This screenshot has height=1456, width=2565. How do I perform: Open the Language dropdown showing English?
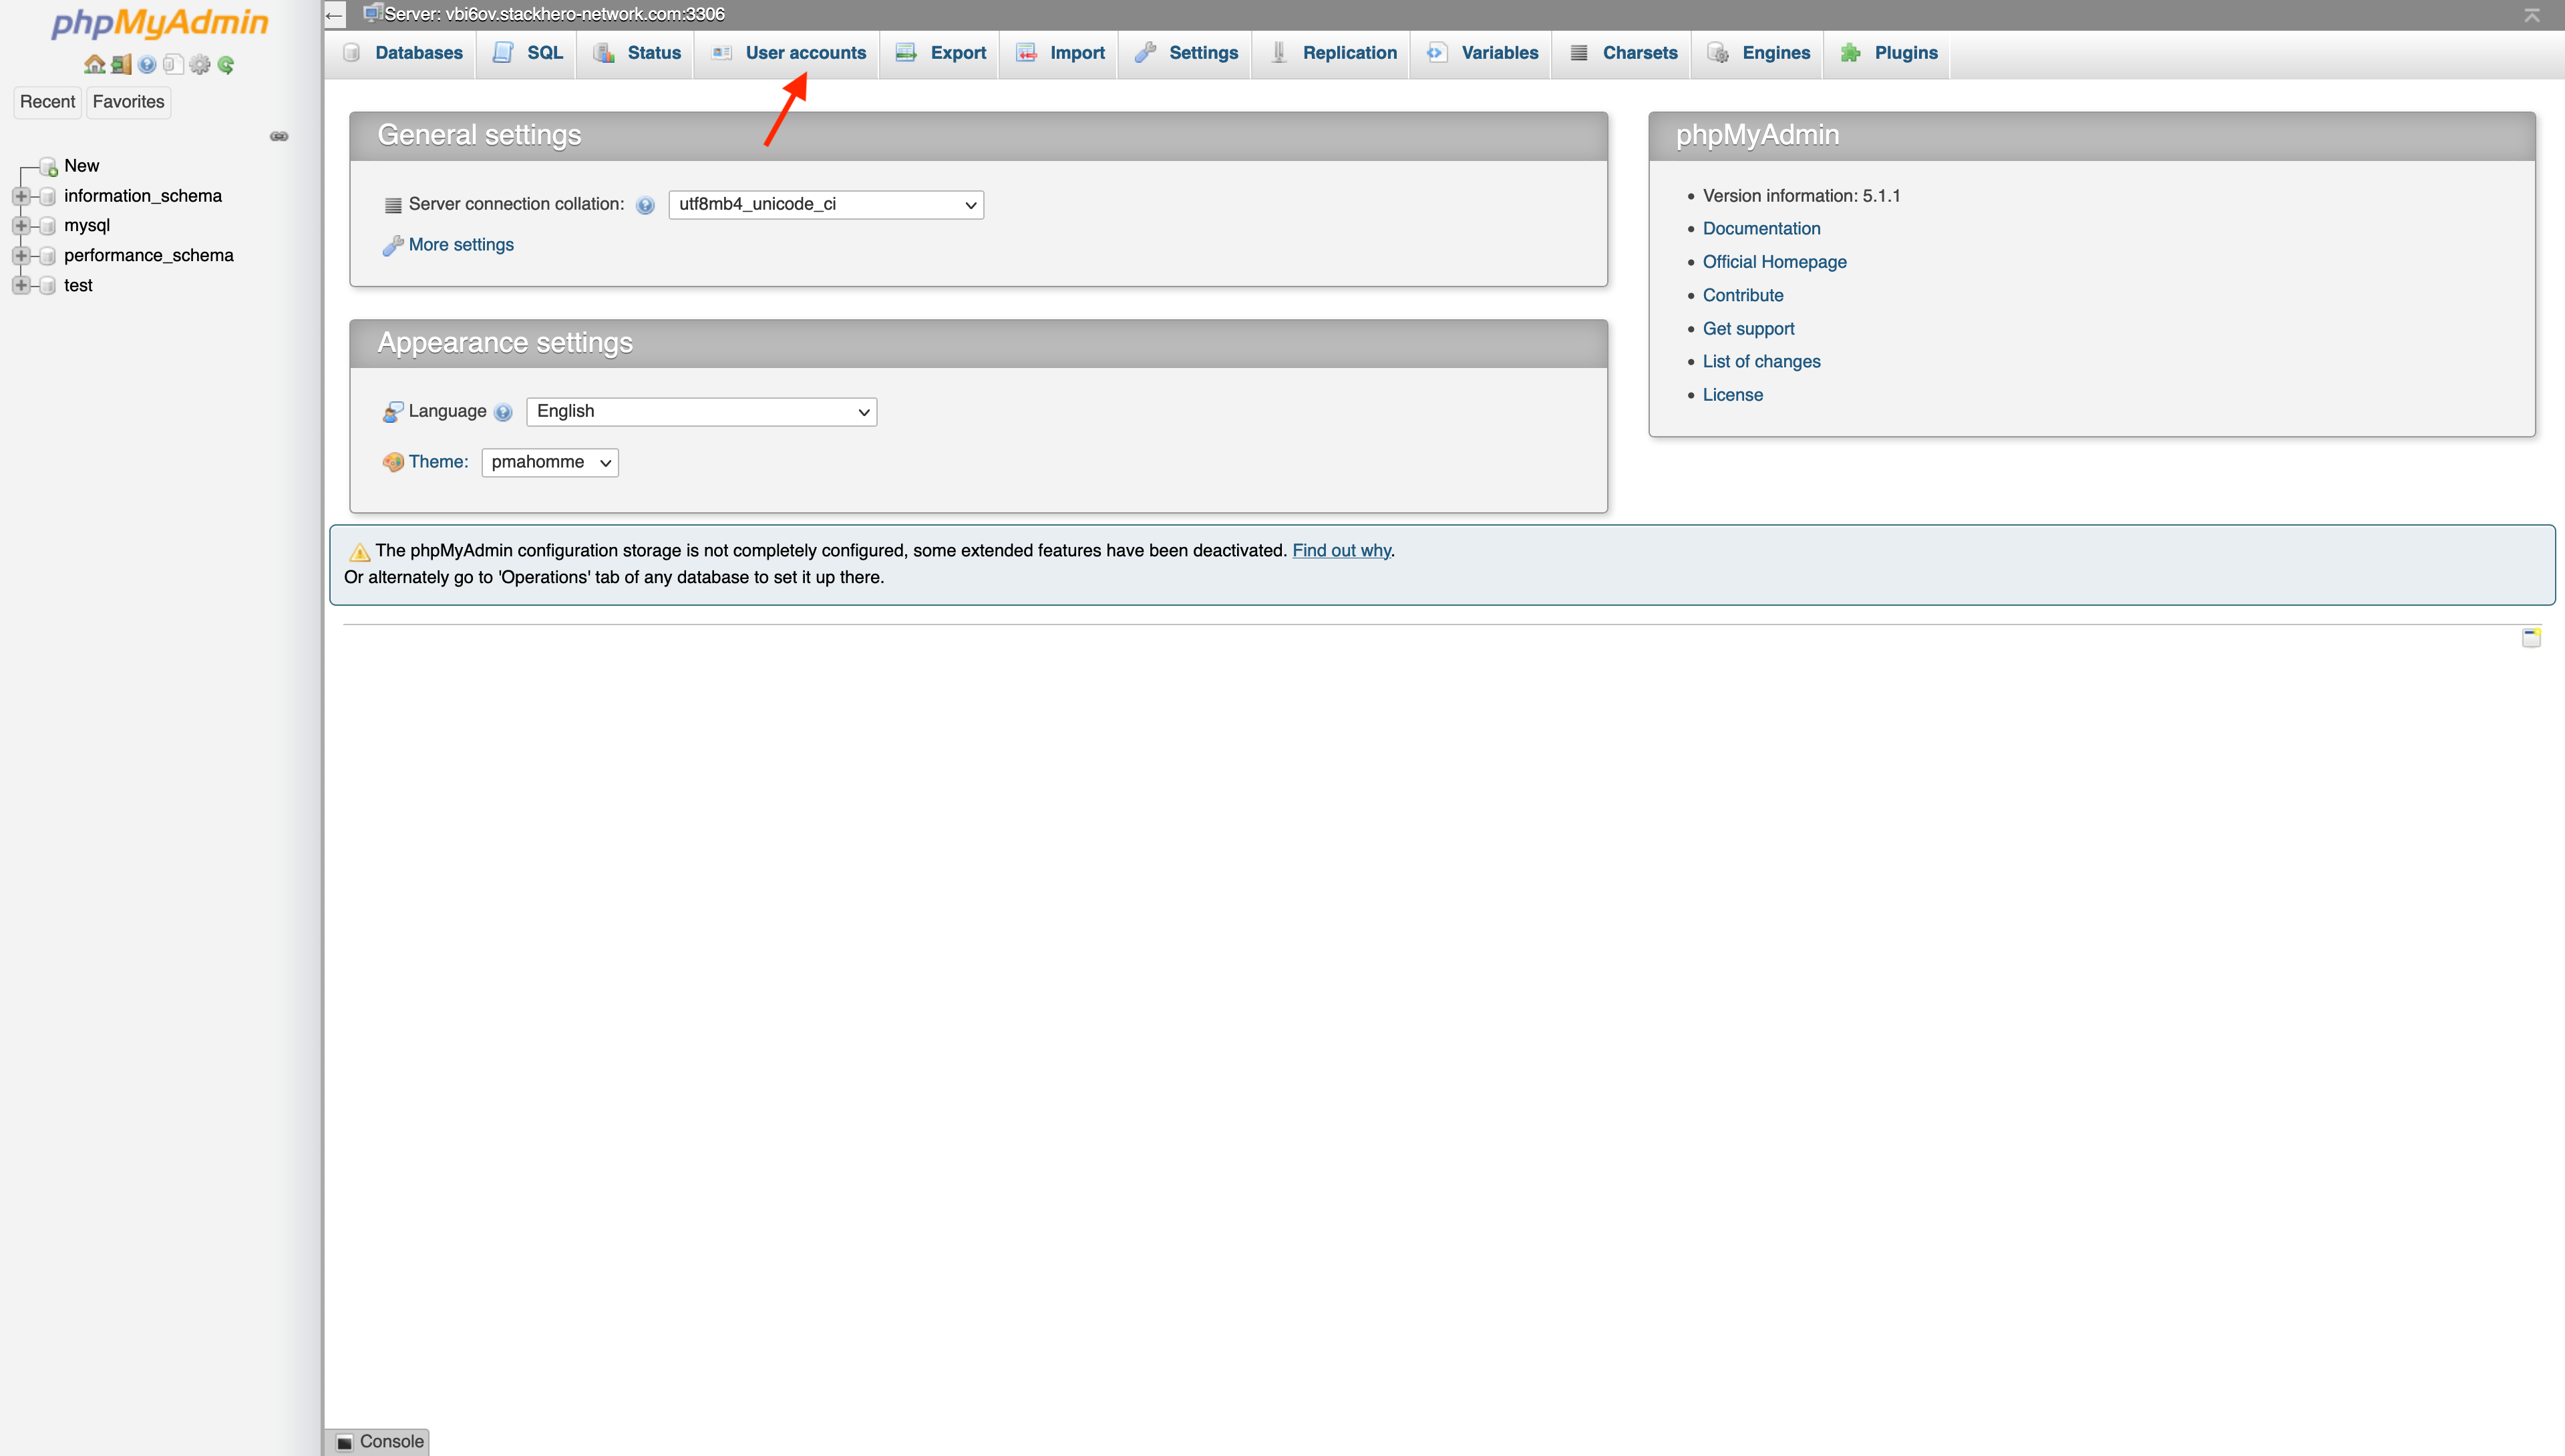[701, 412]
